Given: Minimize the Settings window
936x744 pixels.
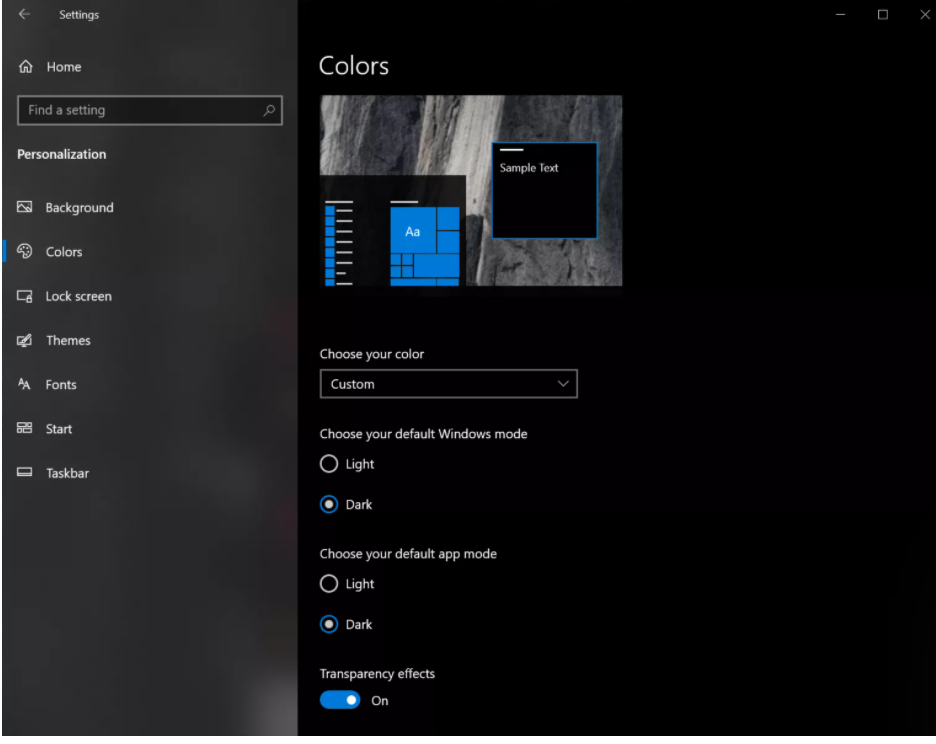Looking at the screenshot, I should [x=840, y=14].
